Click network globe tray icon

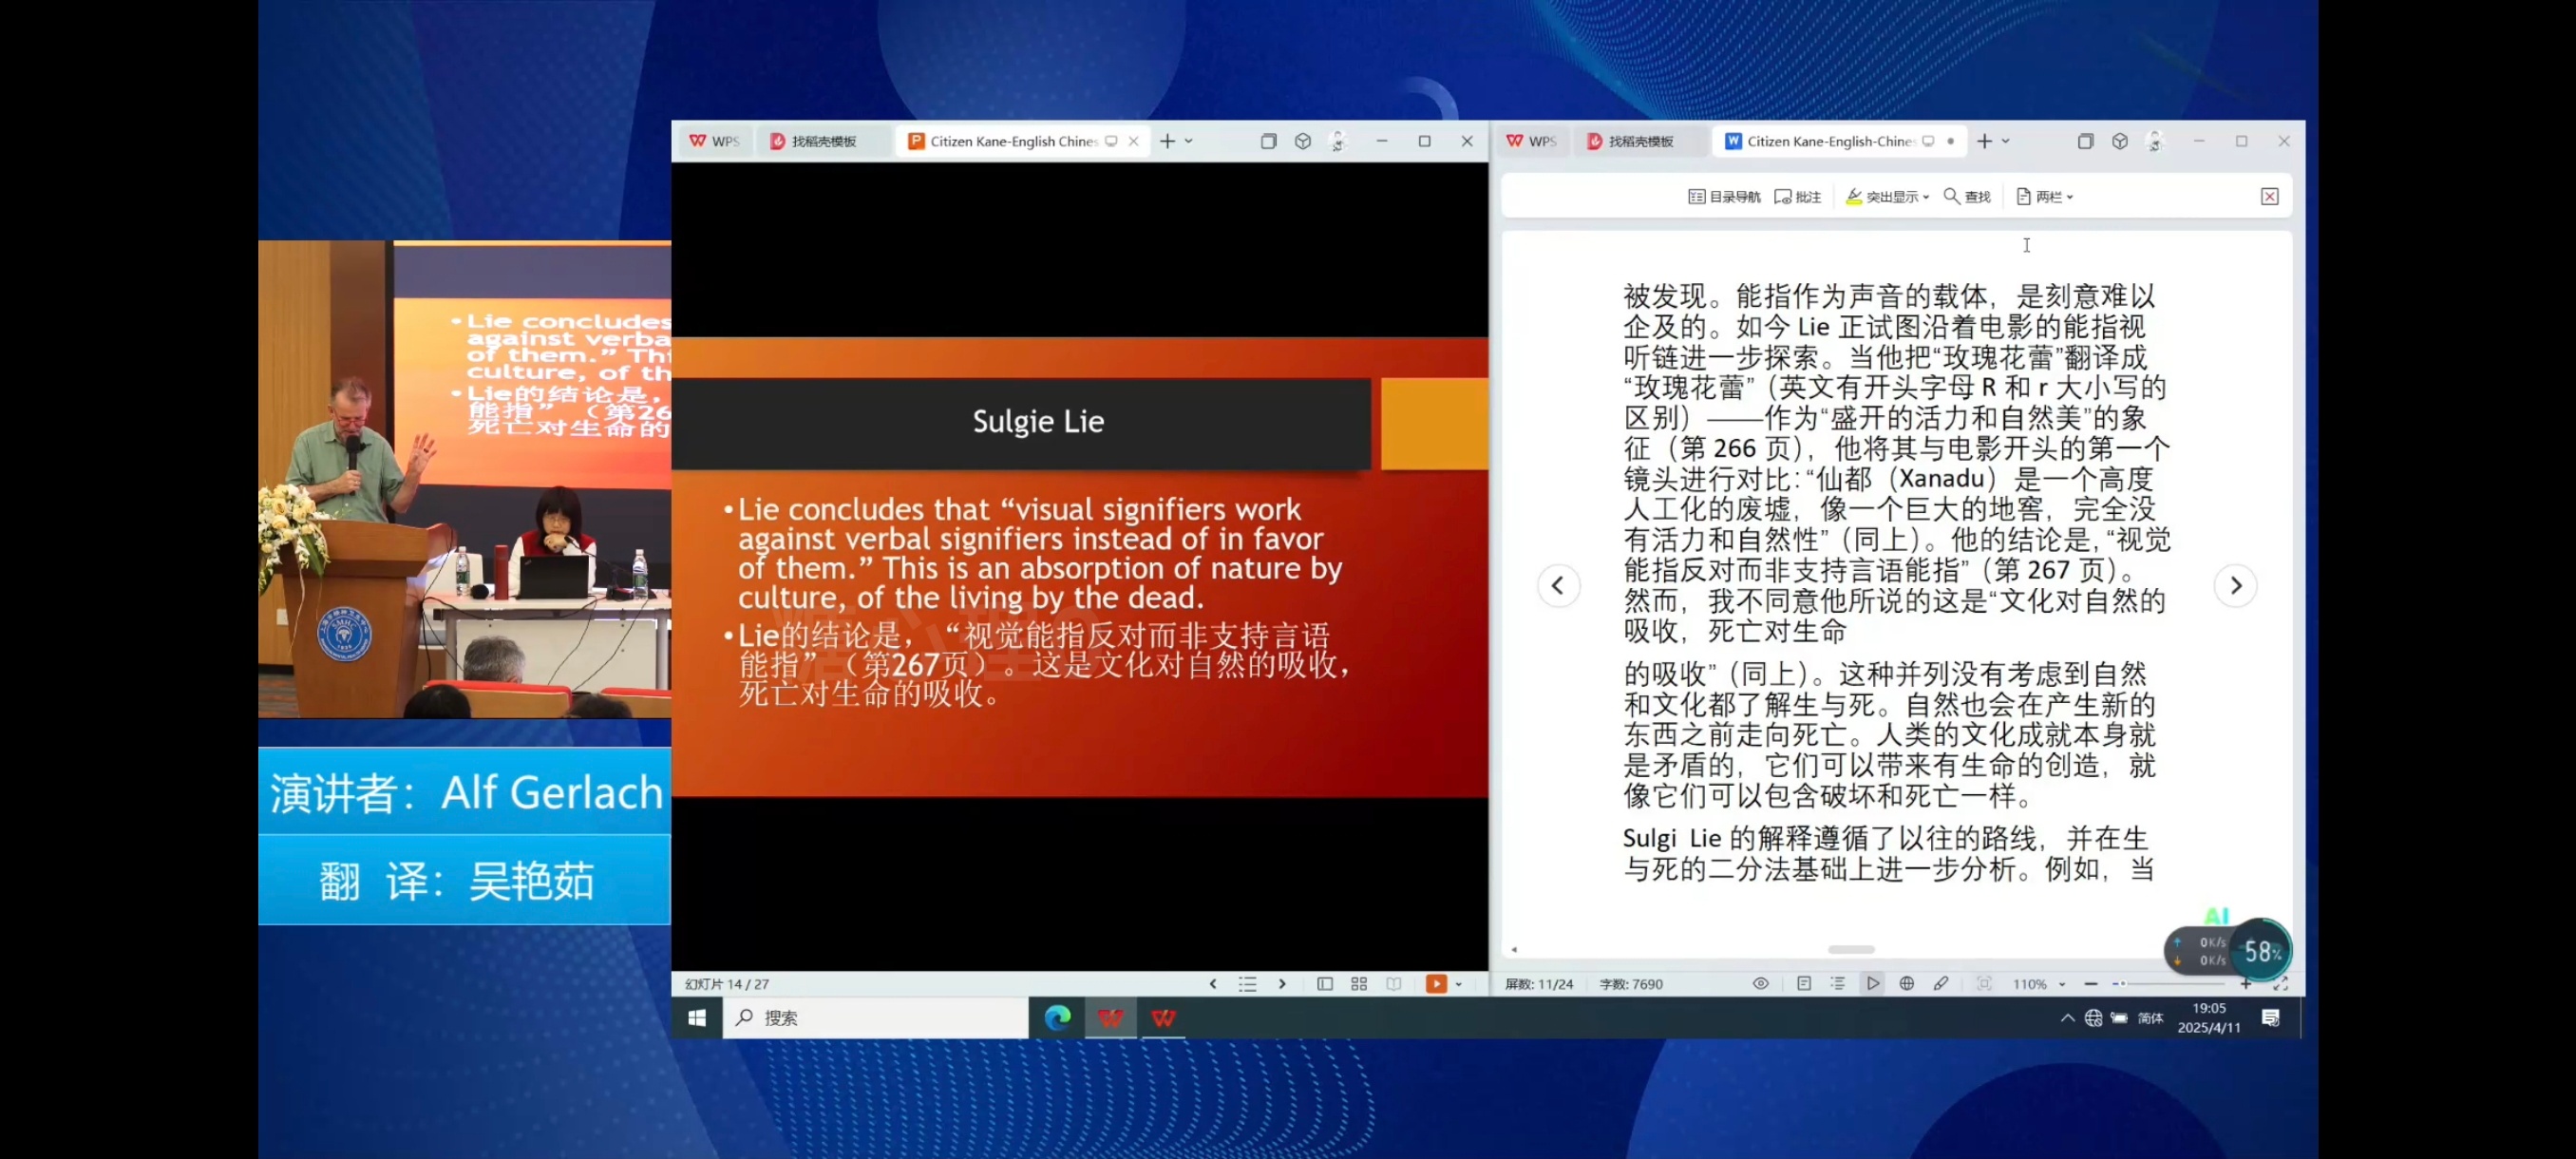(2093, 1018)
